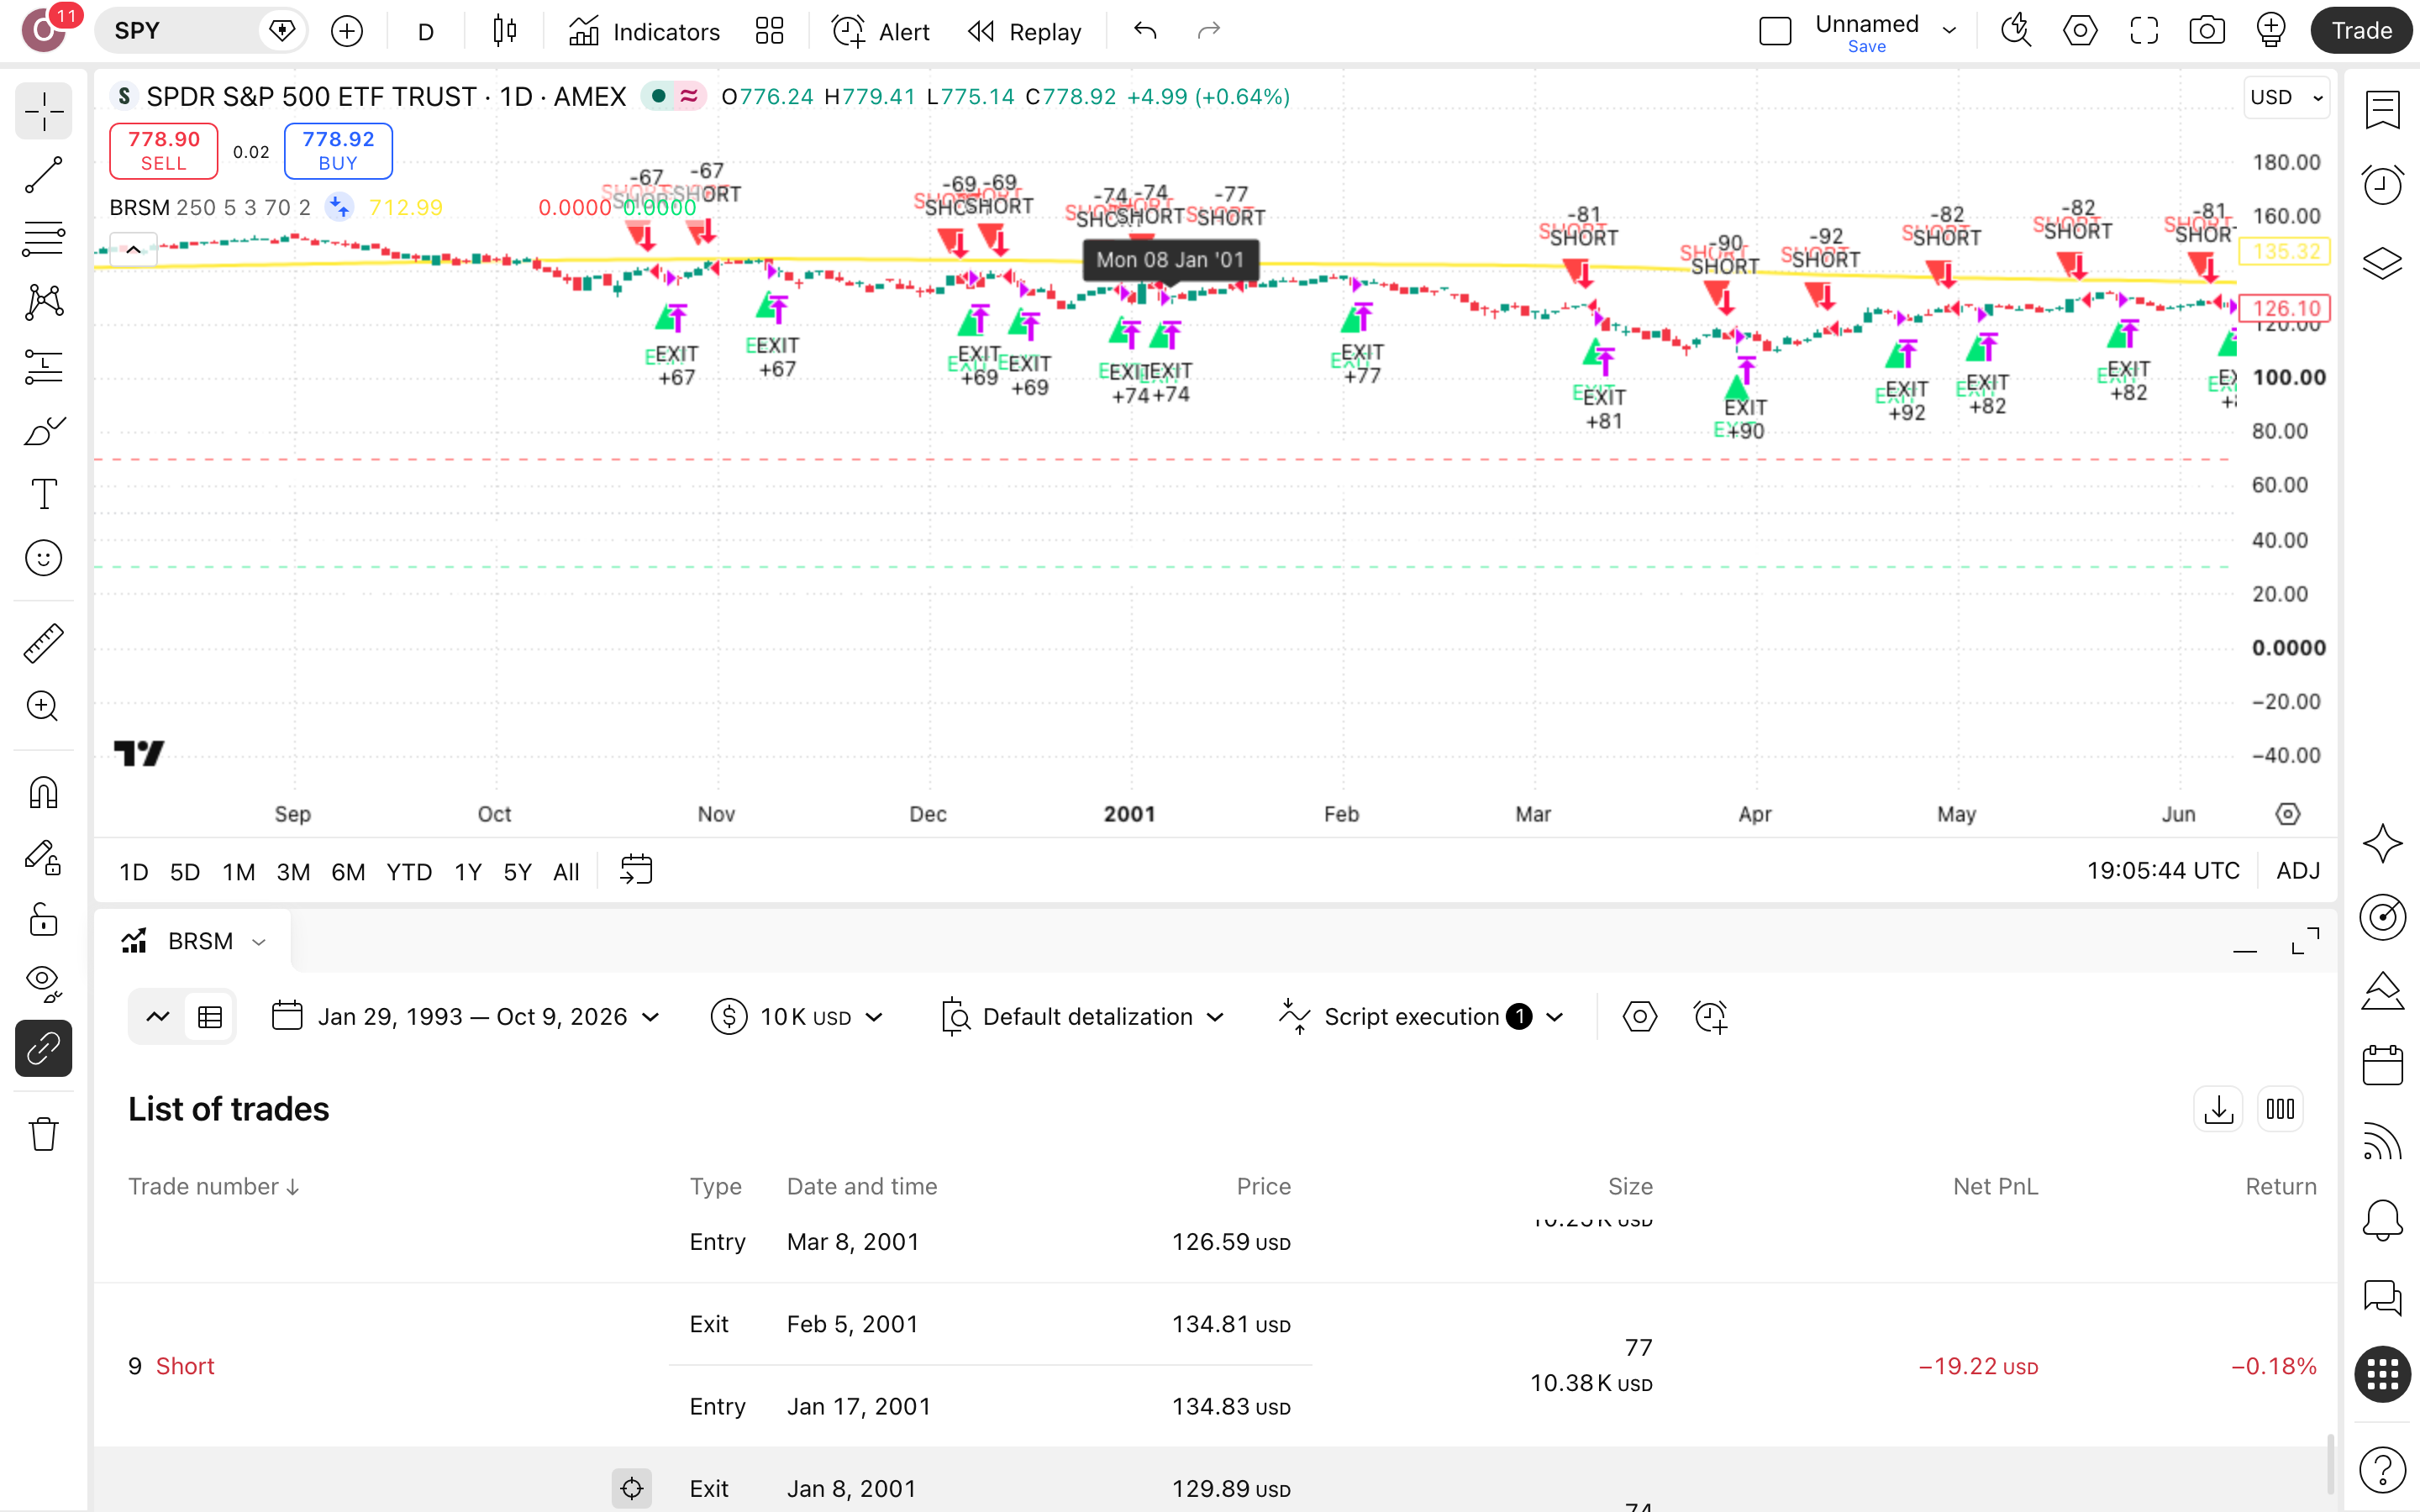This screenshot has width=2420, height=1512.
Task: Toggle stay in drawing mode
Action: tap(43, 857)
